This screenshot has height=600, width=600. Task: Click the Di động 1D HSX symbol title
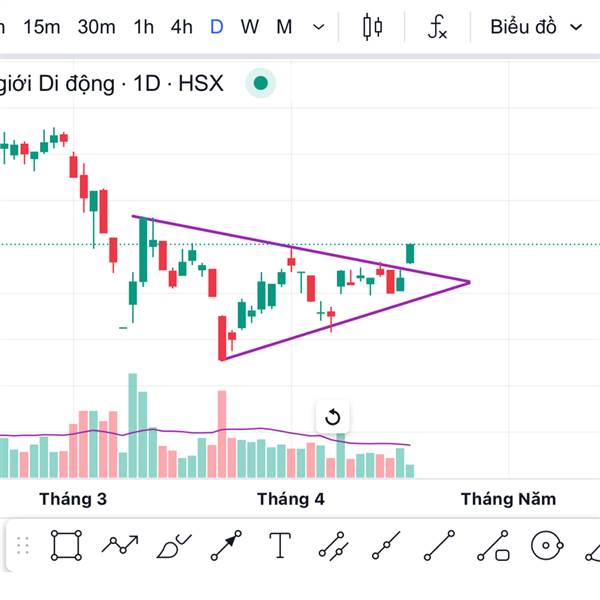112,84
